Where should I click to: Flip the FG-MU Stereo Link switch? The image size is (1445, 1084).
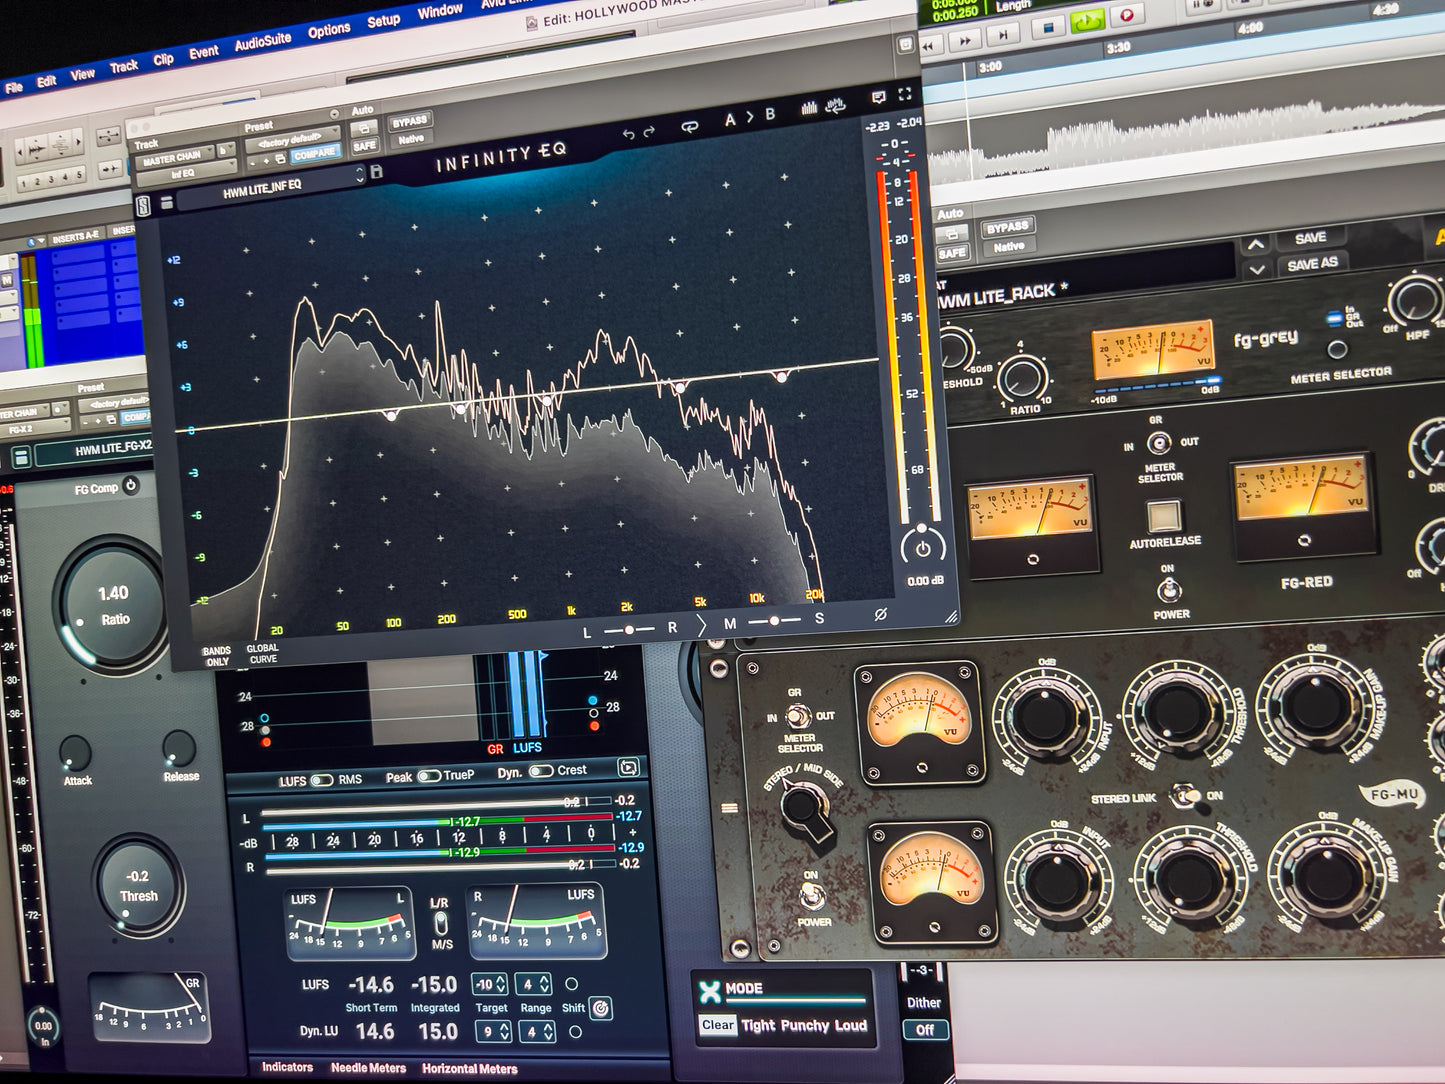1185,796
